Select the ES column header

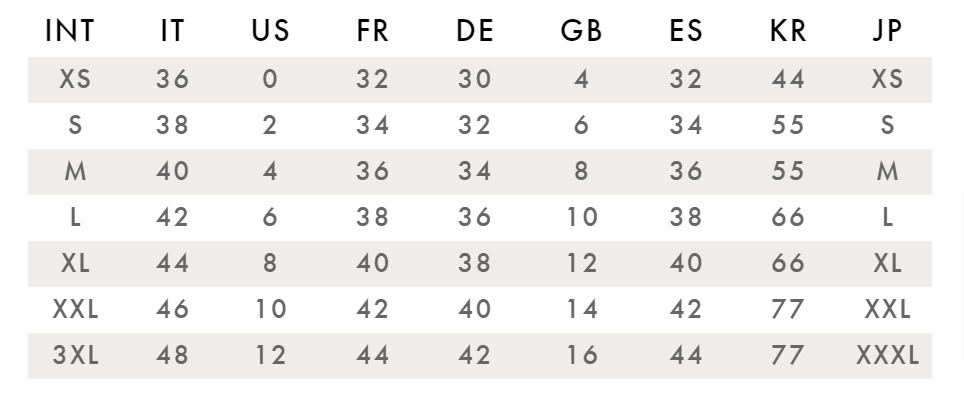tap(685, 30)
